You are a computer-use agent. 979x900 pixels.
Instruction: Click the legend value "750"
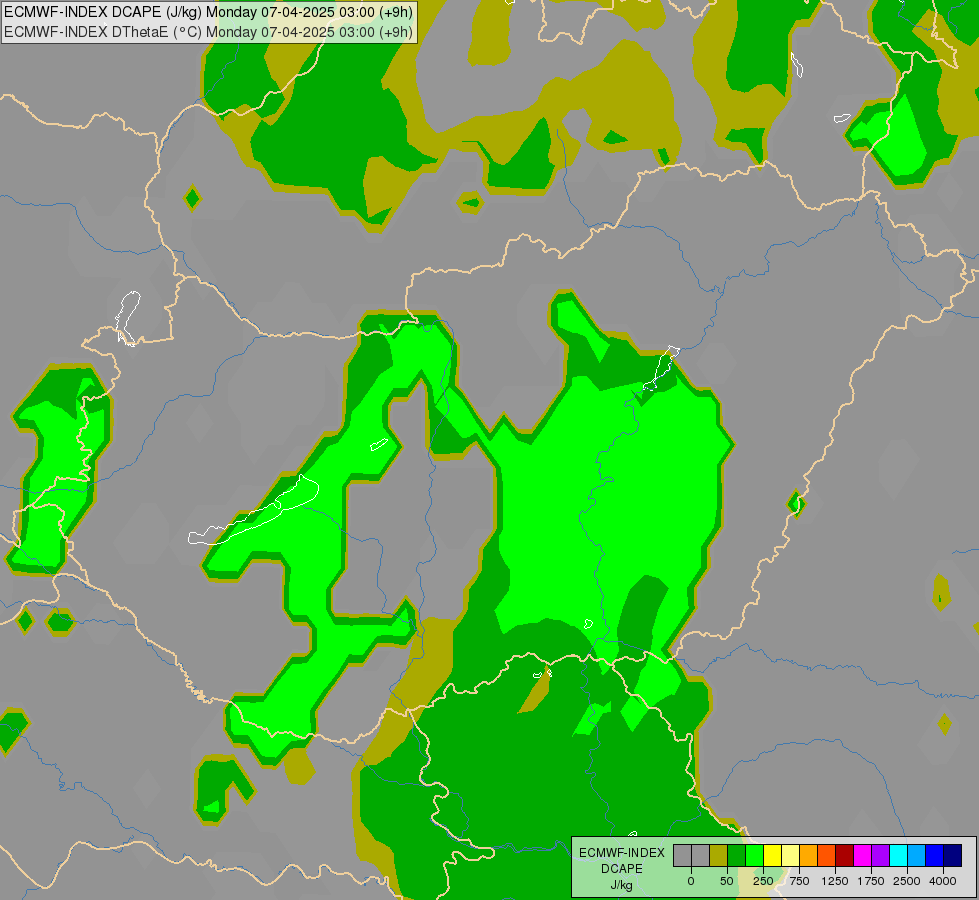click(x=799, y=881)
